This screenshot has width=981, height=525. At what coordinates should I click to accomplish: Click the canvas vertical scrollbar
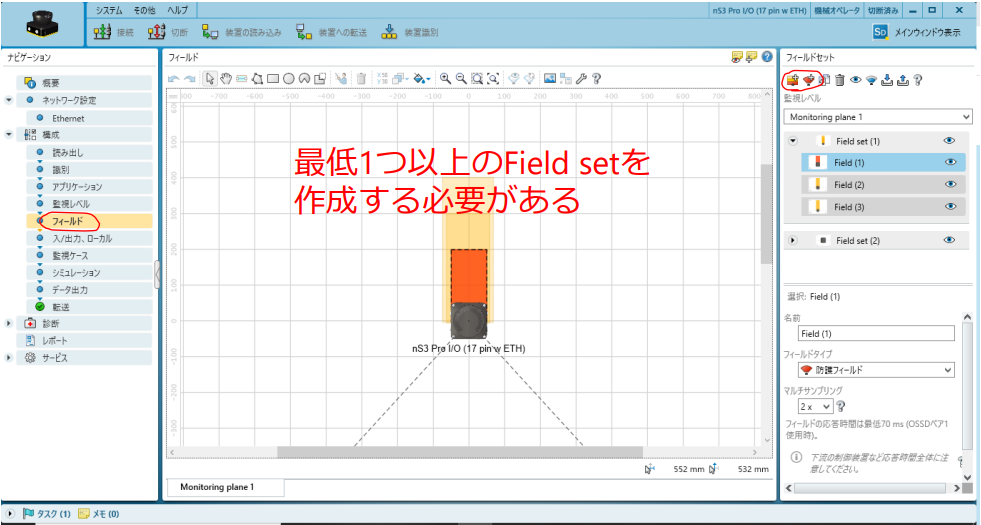pyautogui.click(x=766, y=214)
